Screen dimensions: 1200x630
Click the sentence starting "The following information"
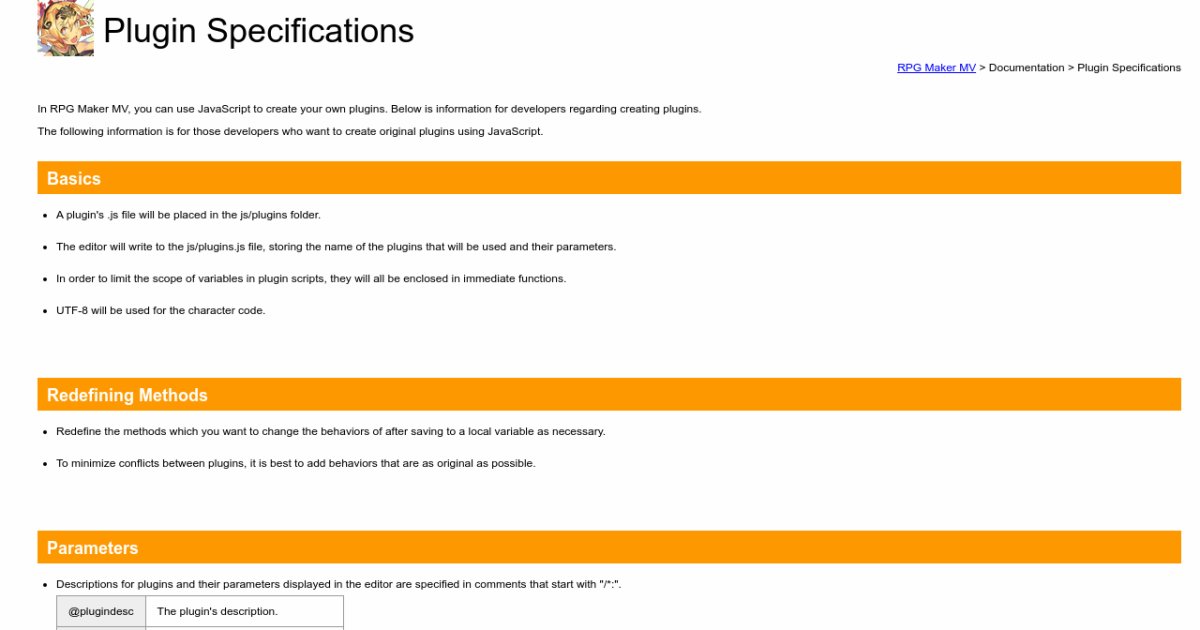click(x=290, y=132)
